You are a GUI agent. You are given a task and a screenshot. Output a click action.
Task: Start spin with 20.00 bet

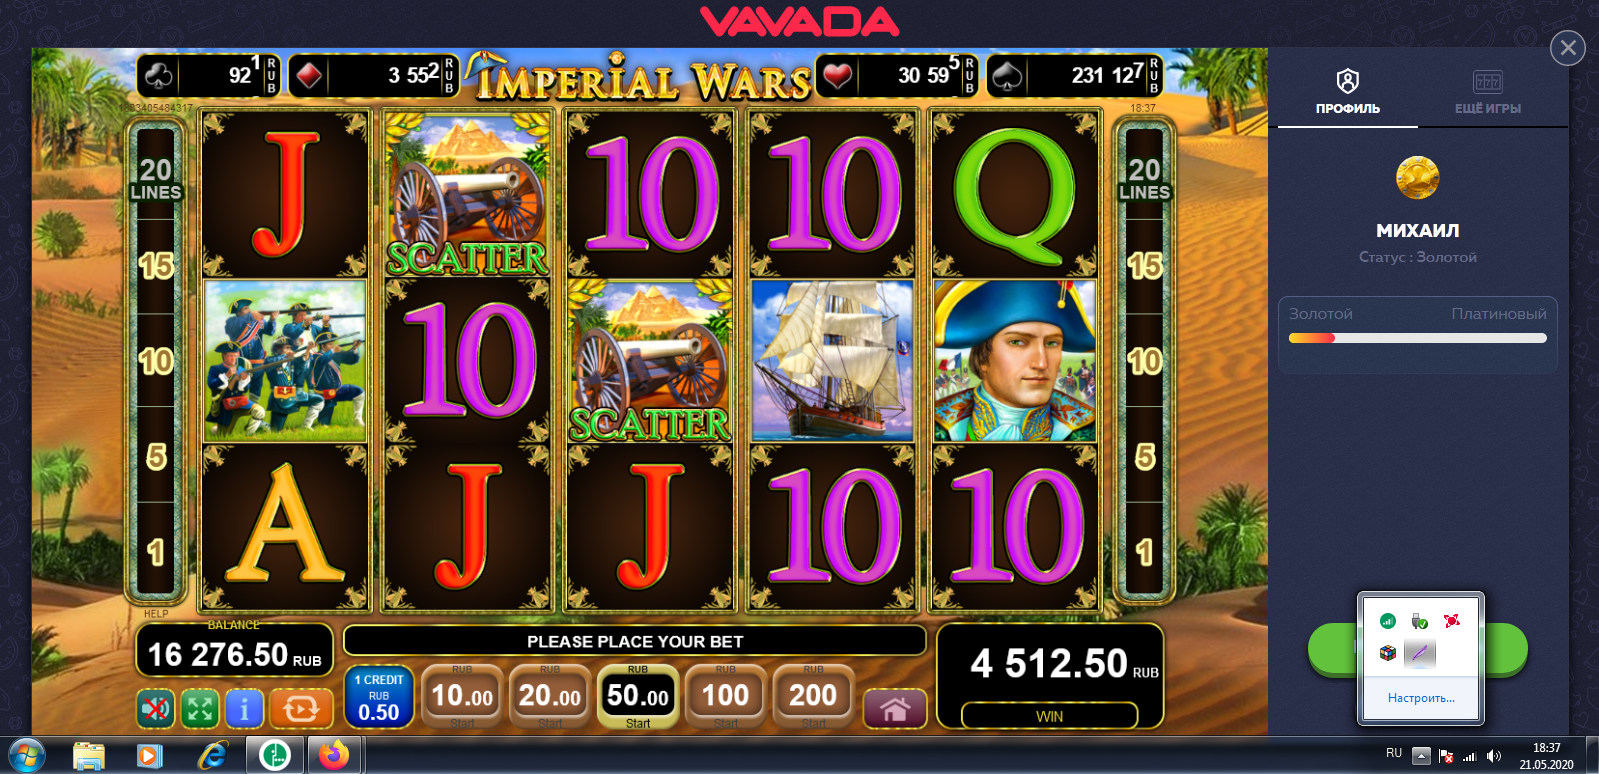click(x=550, y=696)
